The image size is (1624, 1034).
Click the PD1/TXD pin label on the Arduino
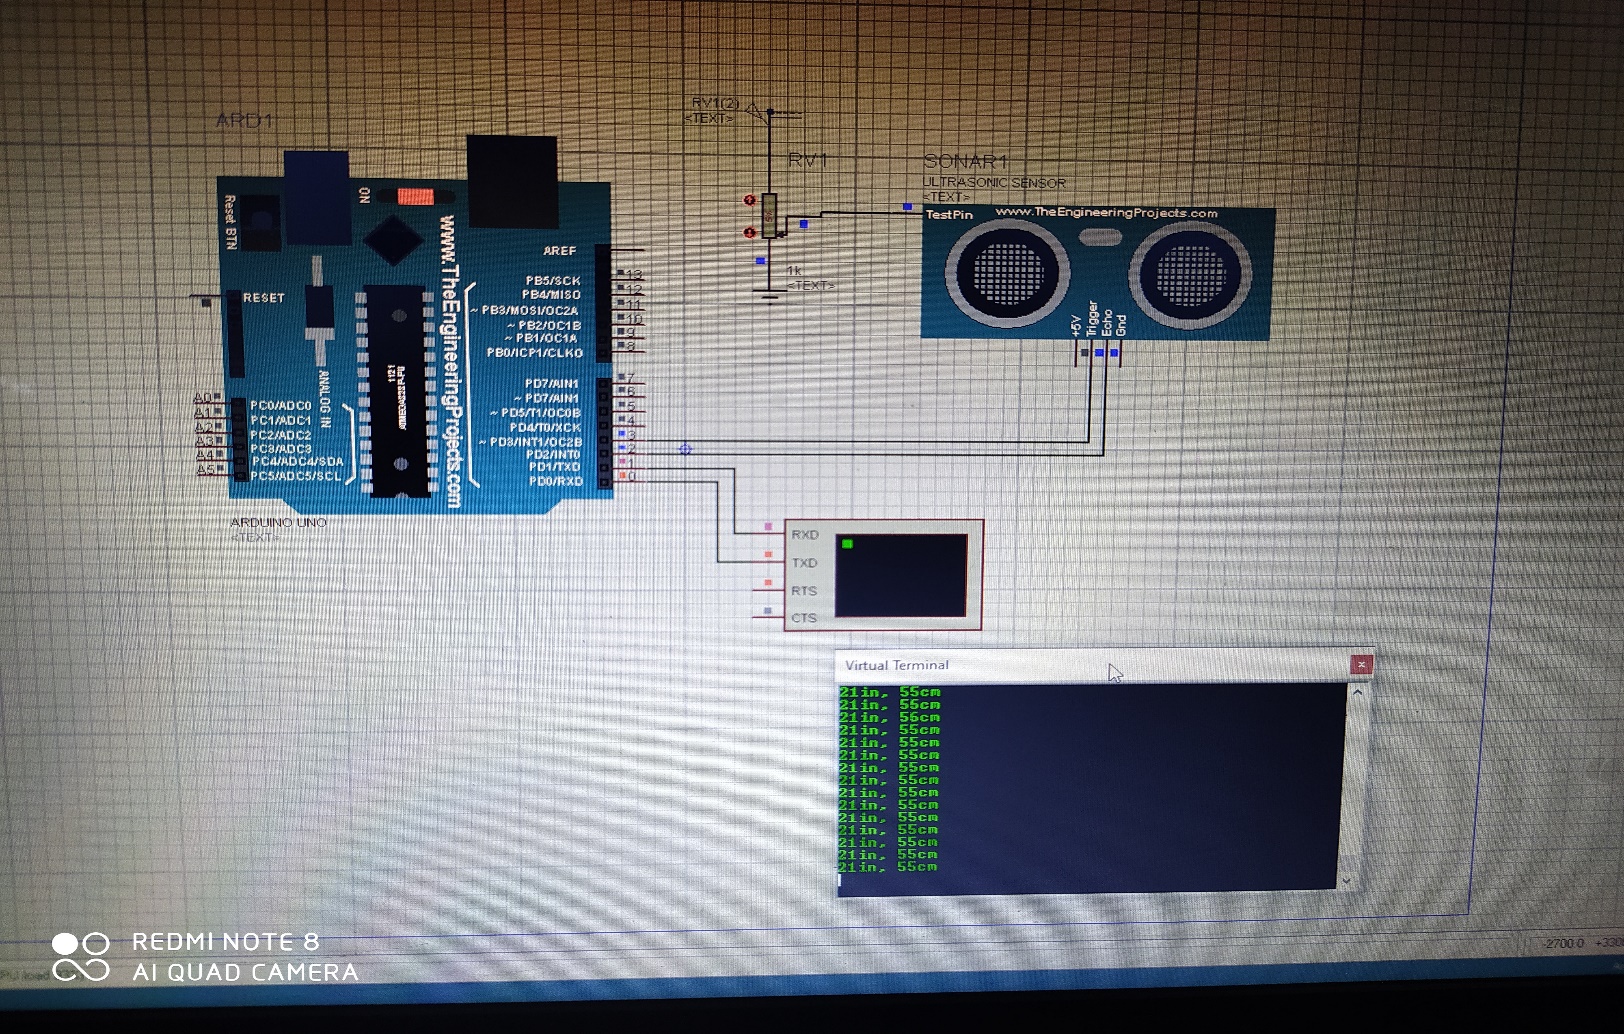555,467
